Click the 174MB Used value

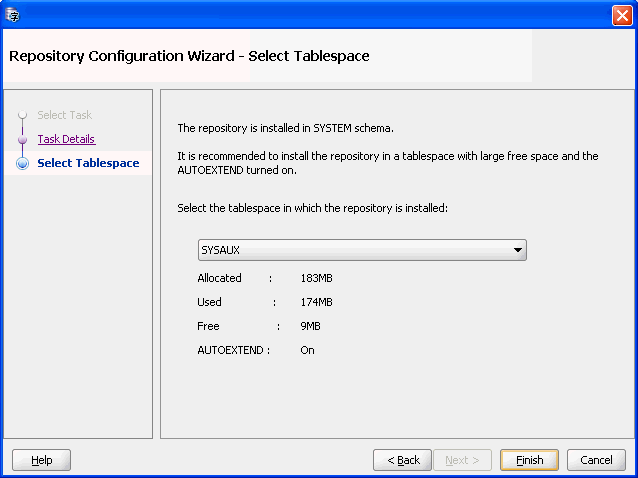317,302
